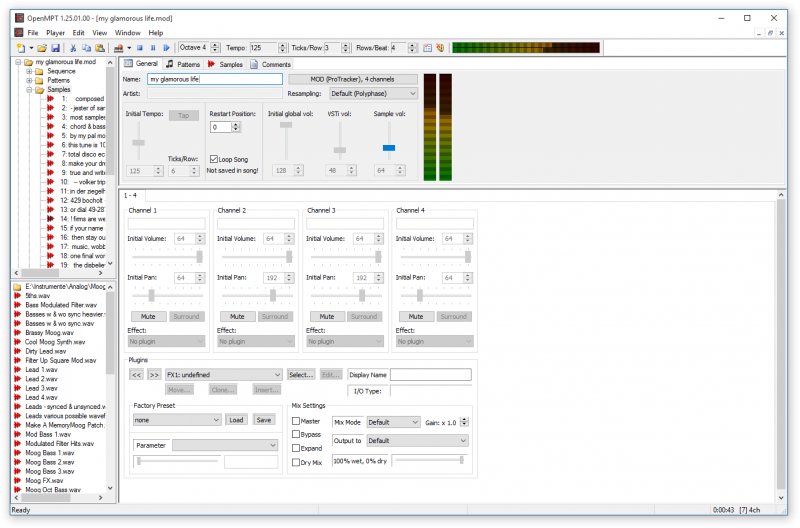Mute Channel 4
This screenshot has width=800, height=528.
pyautogui.click(x=416, y=316)
